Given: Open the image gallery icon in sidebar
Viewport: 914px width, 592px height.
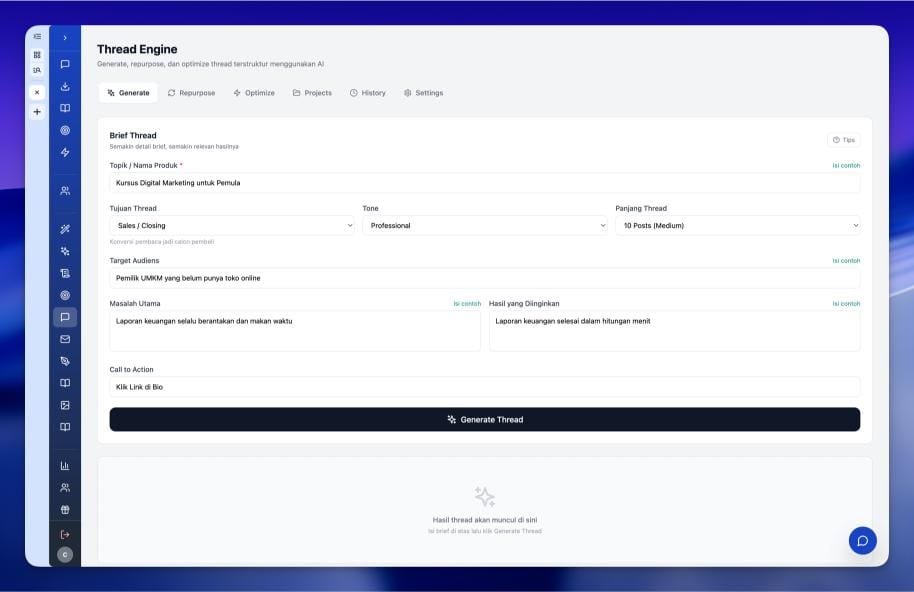Looking at the screenshot, I should click(x=65, y=405).
